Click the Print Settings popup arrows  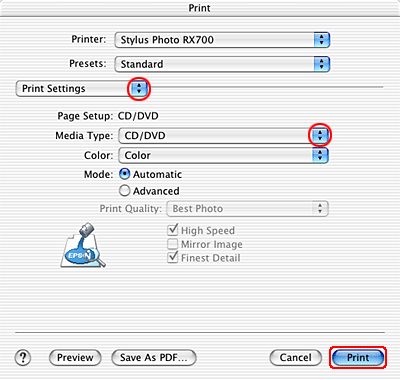[x=139, y=89]
